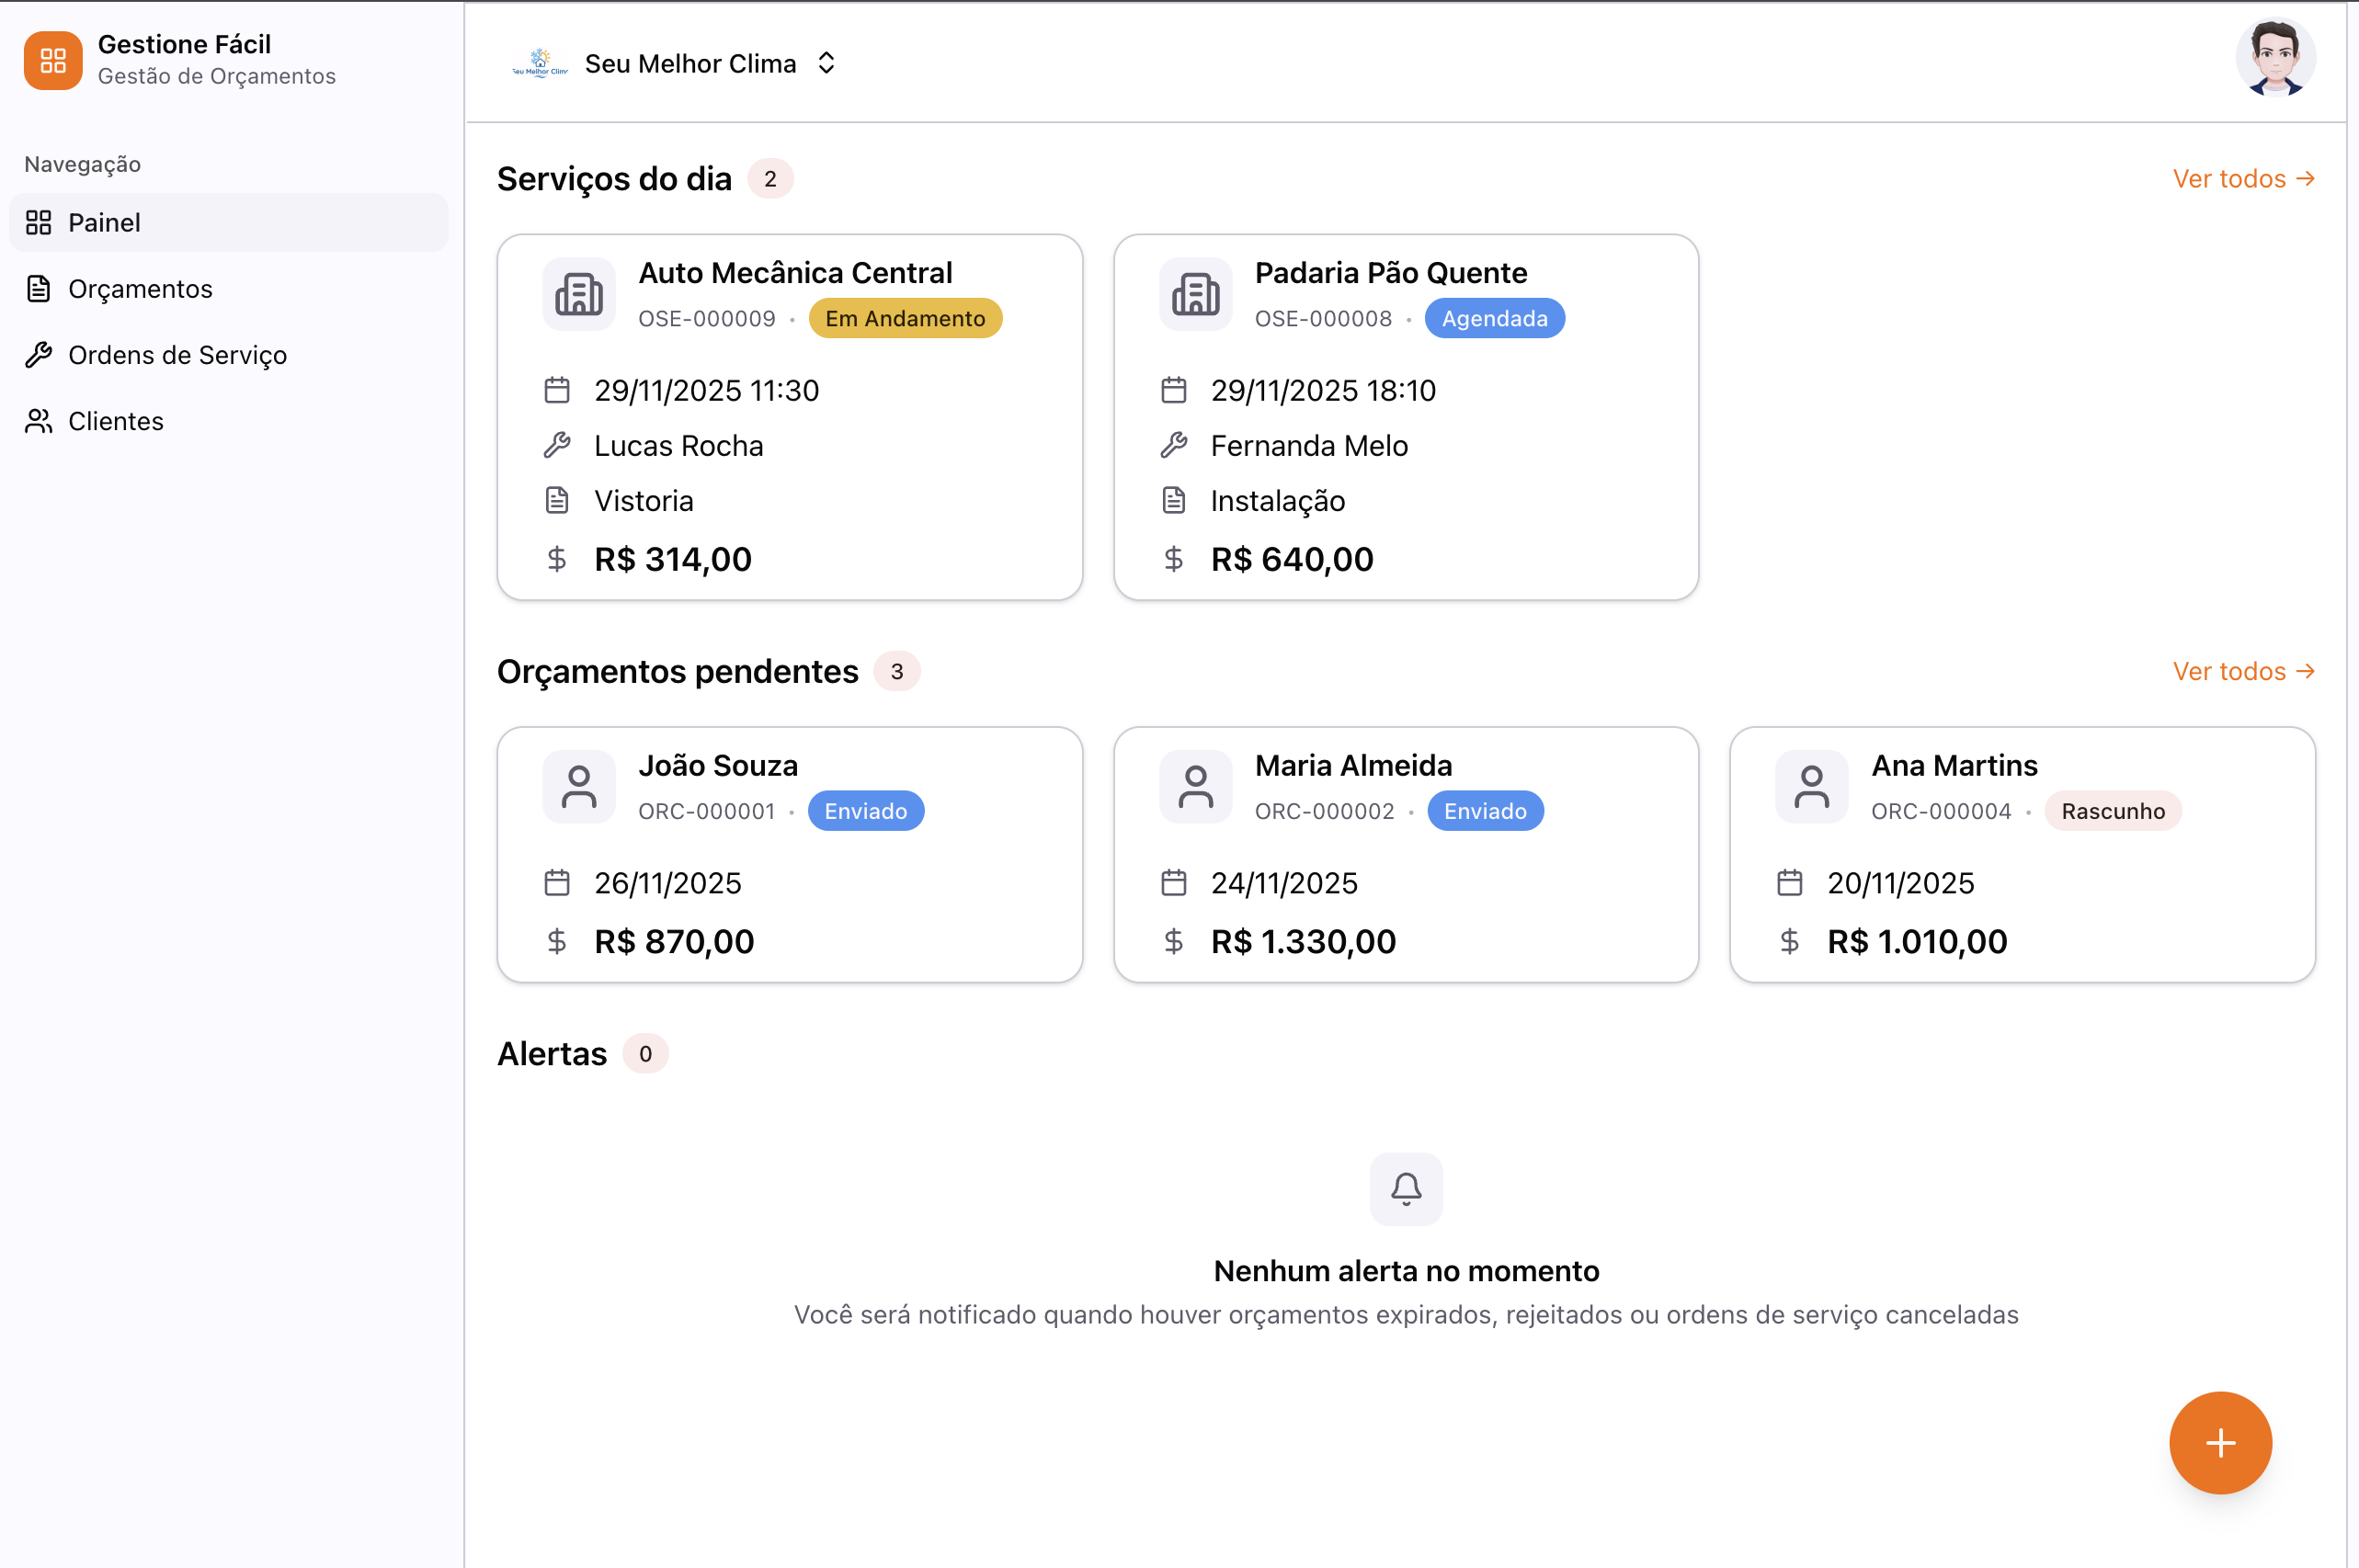This screenshot has width=2359, height=1568.
Task: Click the Seu Melhor Clima company logo
Action: (x=540, y=63)
